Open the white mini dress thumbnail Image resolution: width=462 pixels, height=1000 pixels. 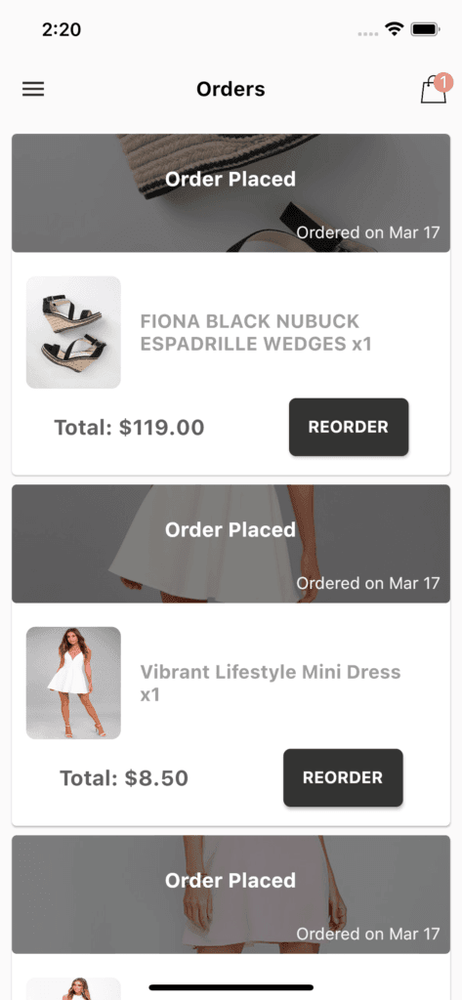(73, 683)
